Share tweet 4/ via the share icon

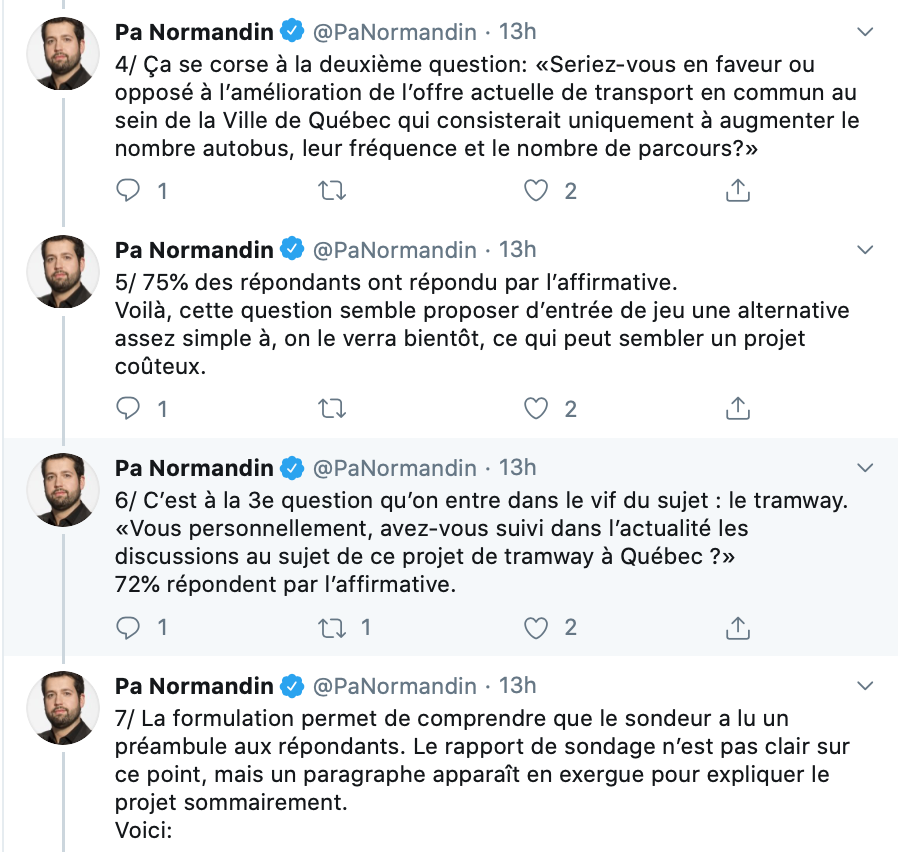point(738,191)
